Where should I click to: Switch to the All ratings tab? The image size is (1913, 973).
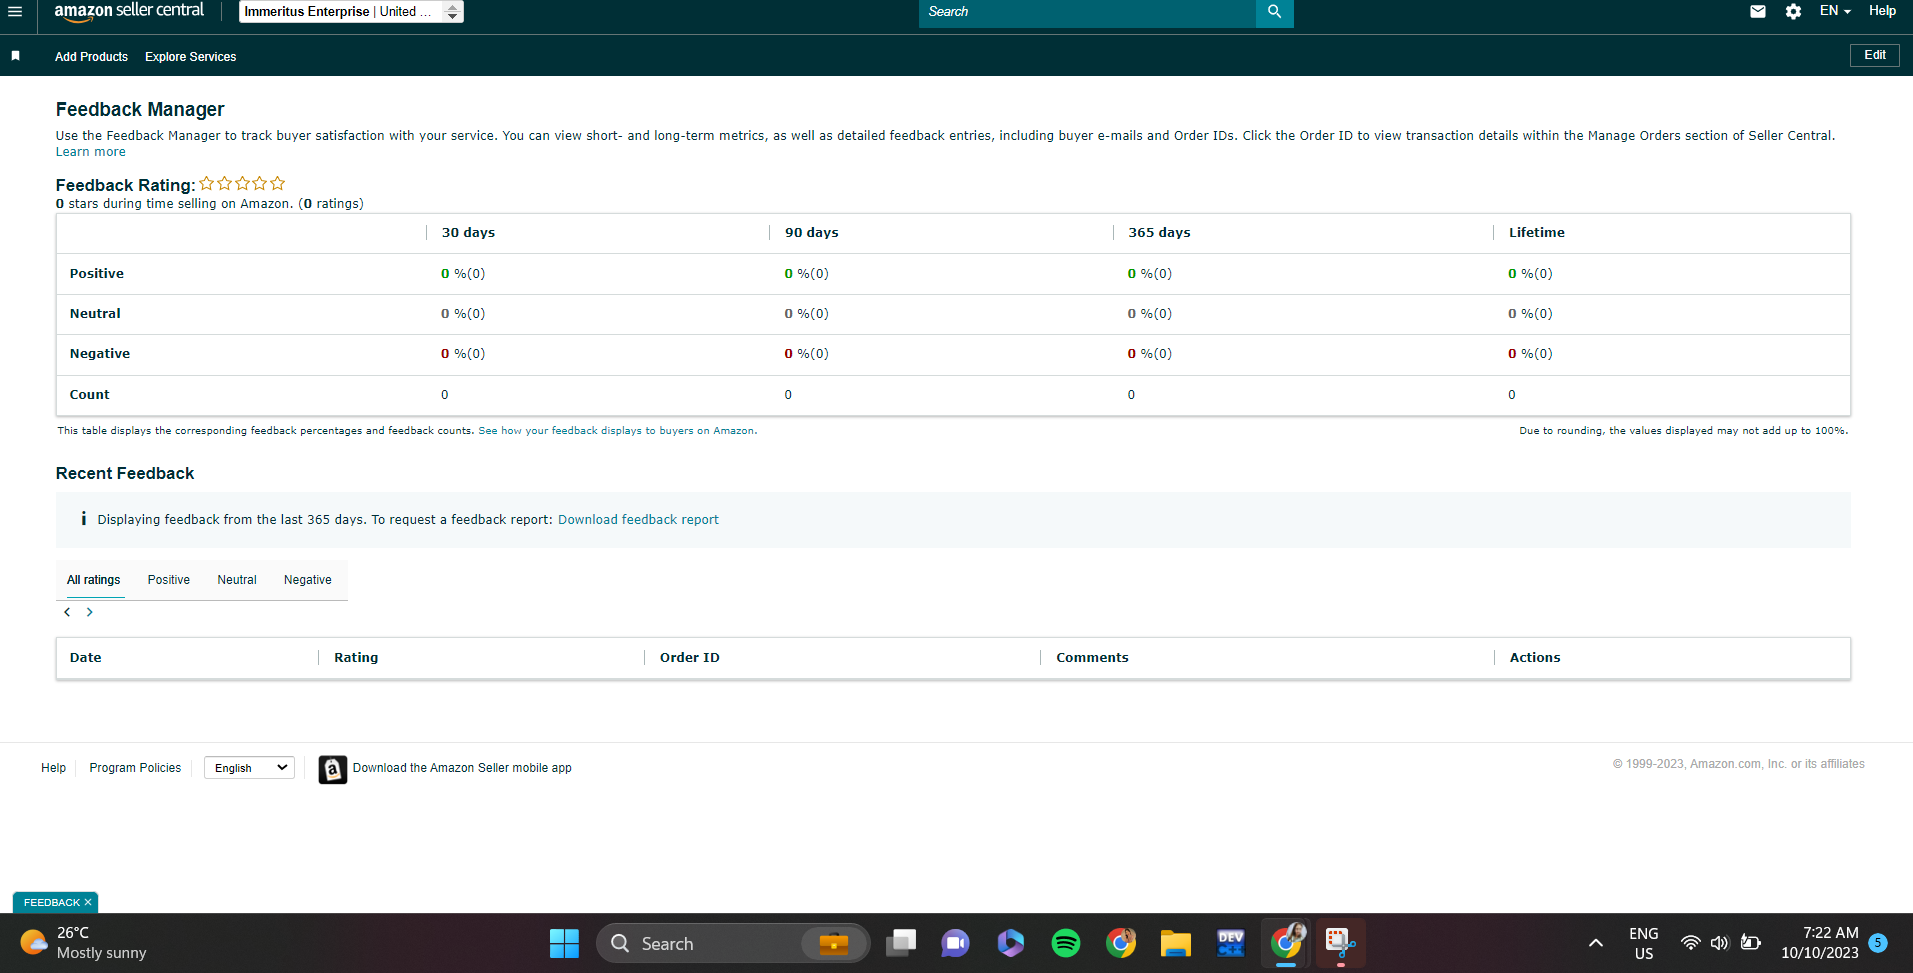[x=94, y=580]
